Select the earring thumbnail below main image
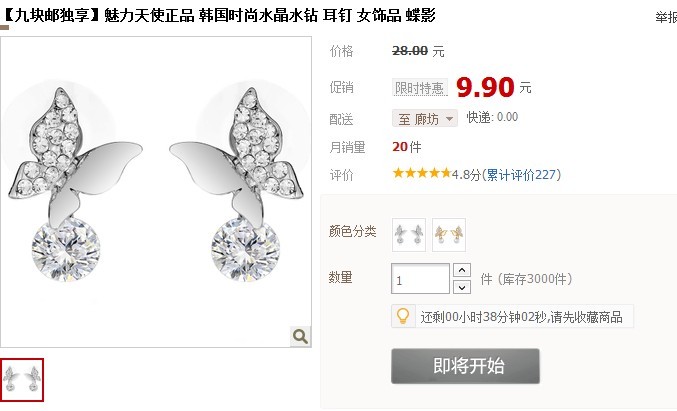 22,379
